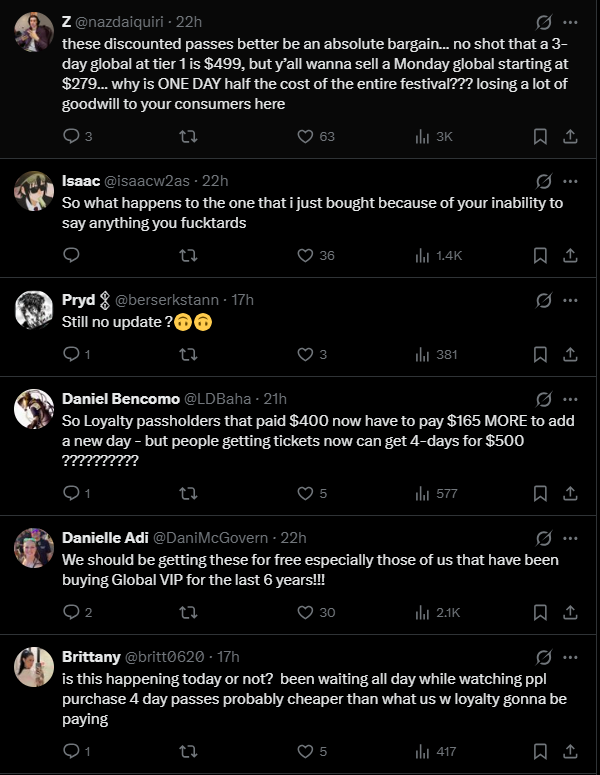Click Pryd's profile avatar
Viewport: 600px width, 775px height.
(35, 312)
